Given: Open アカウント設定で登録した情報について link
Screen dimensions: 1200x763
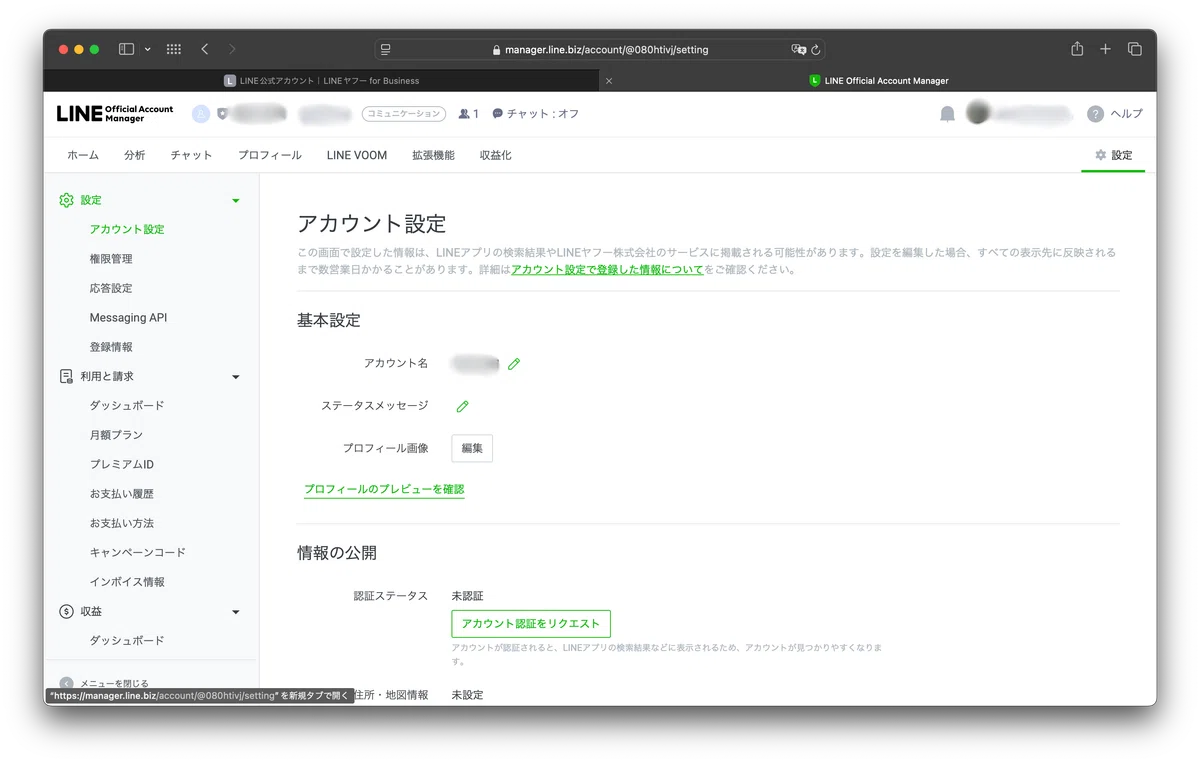Looking at the screenshot, I should point(607,269).
